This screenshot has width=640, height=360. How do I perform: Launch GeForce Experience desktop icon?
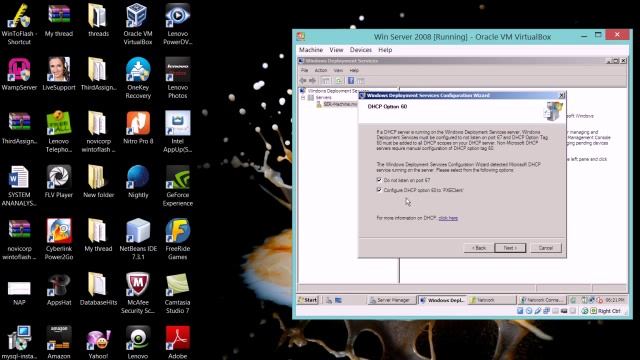click(x=178, y=186)
